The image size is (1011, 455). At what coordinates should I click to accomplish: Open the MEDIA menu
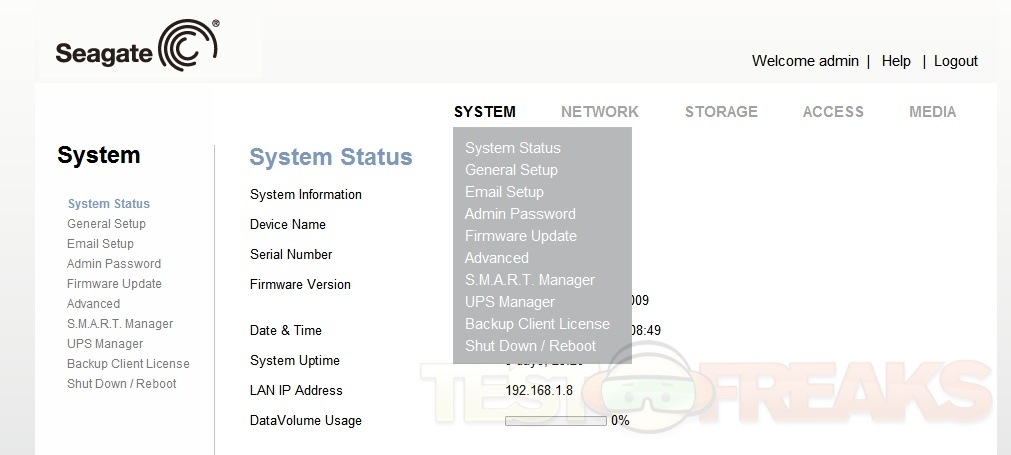pyautogui.click(x=932, y=112)
